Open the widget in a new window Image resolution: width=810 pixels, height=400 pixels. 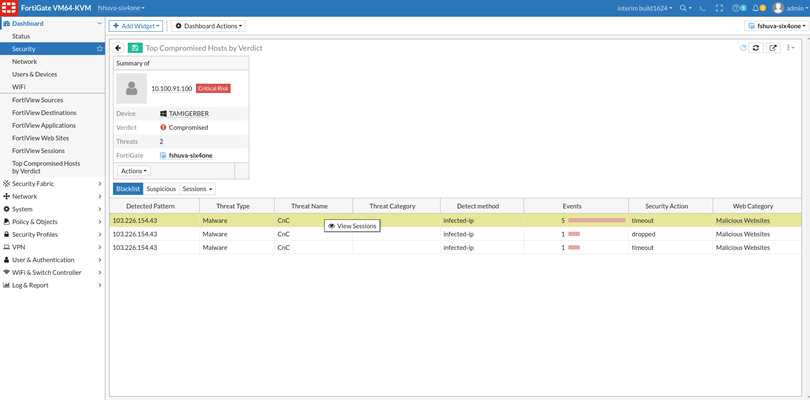[773, 48]
